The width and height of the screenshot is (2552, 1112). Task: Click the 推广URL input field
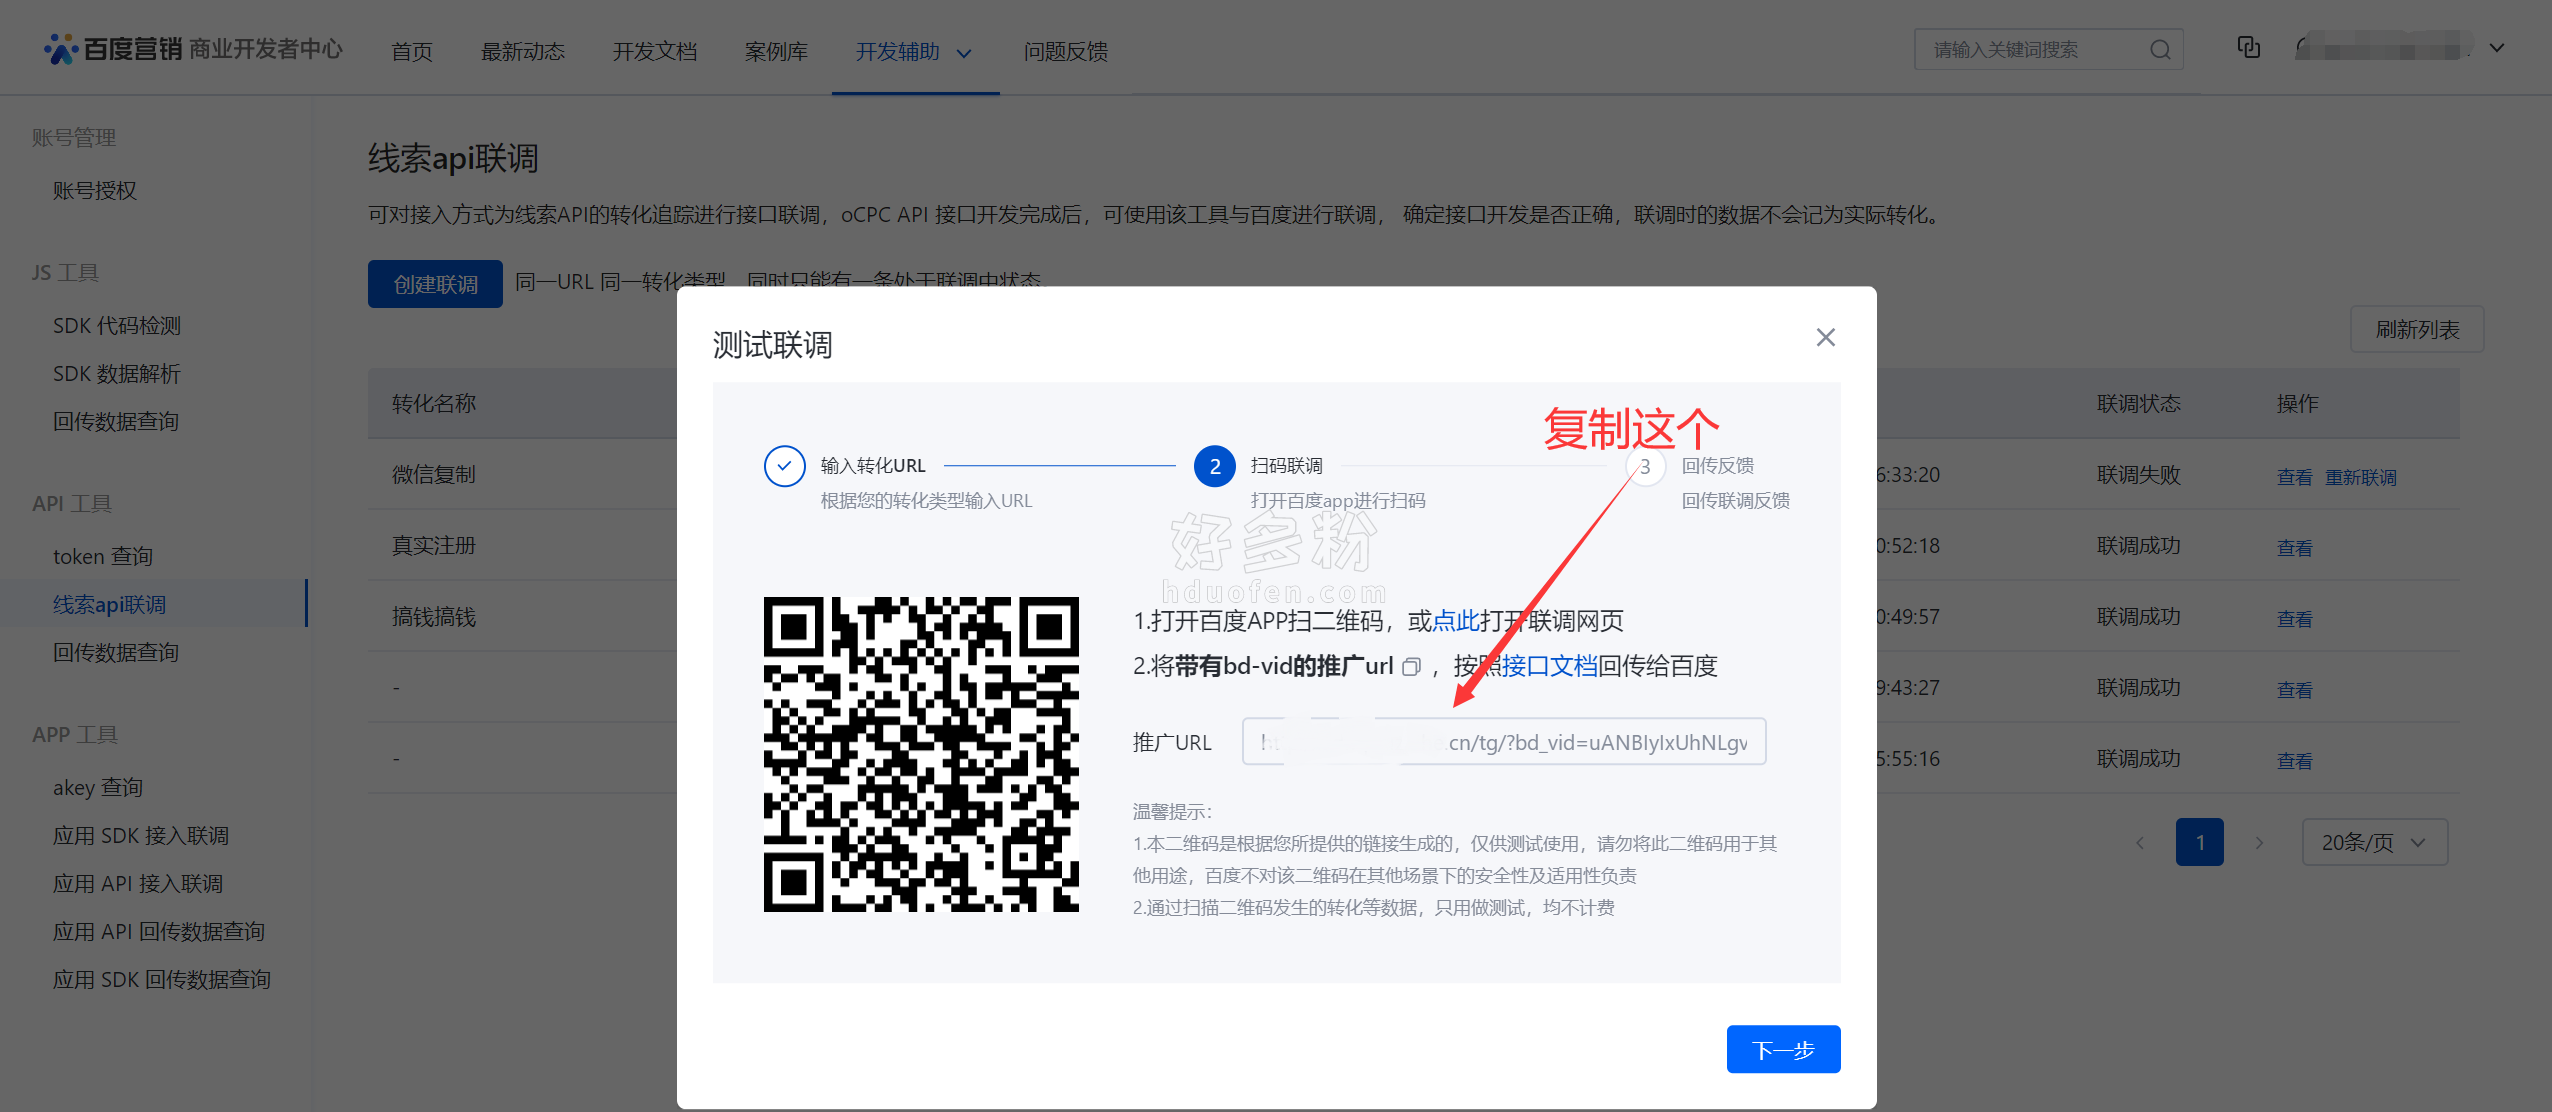click(x=1504, y=742)
